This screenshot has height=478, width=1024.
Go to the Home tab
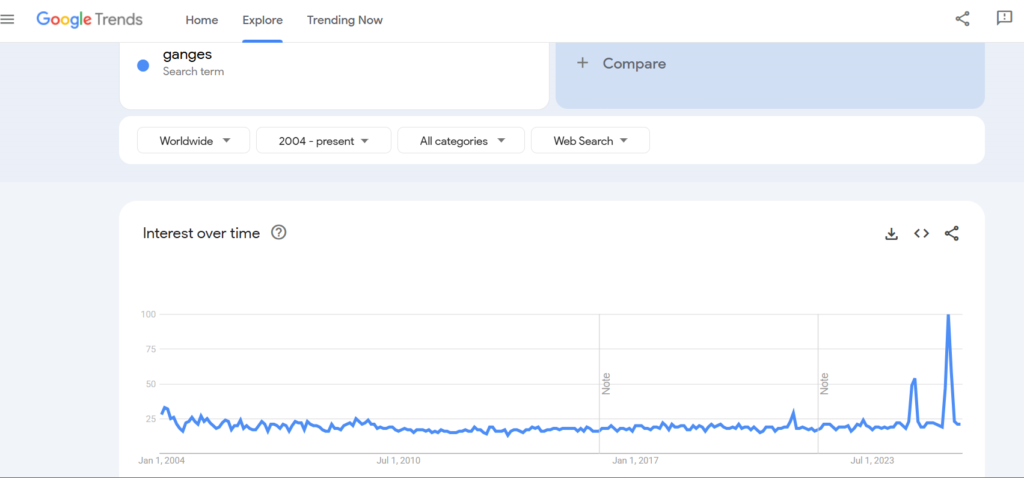pos(202,20)
